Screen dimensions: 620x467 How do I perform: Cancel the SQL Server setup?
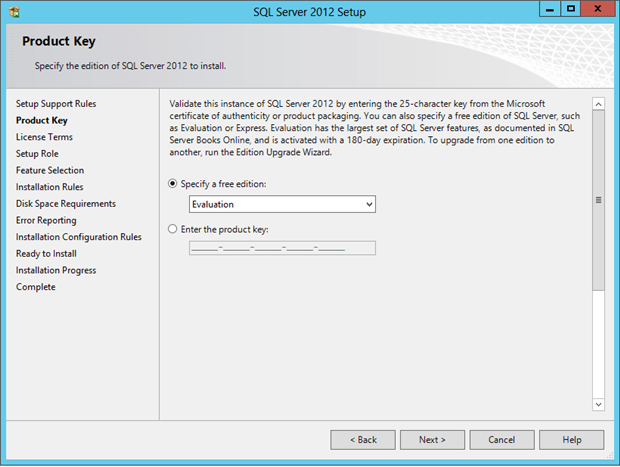point(502,440)
